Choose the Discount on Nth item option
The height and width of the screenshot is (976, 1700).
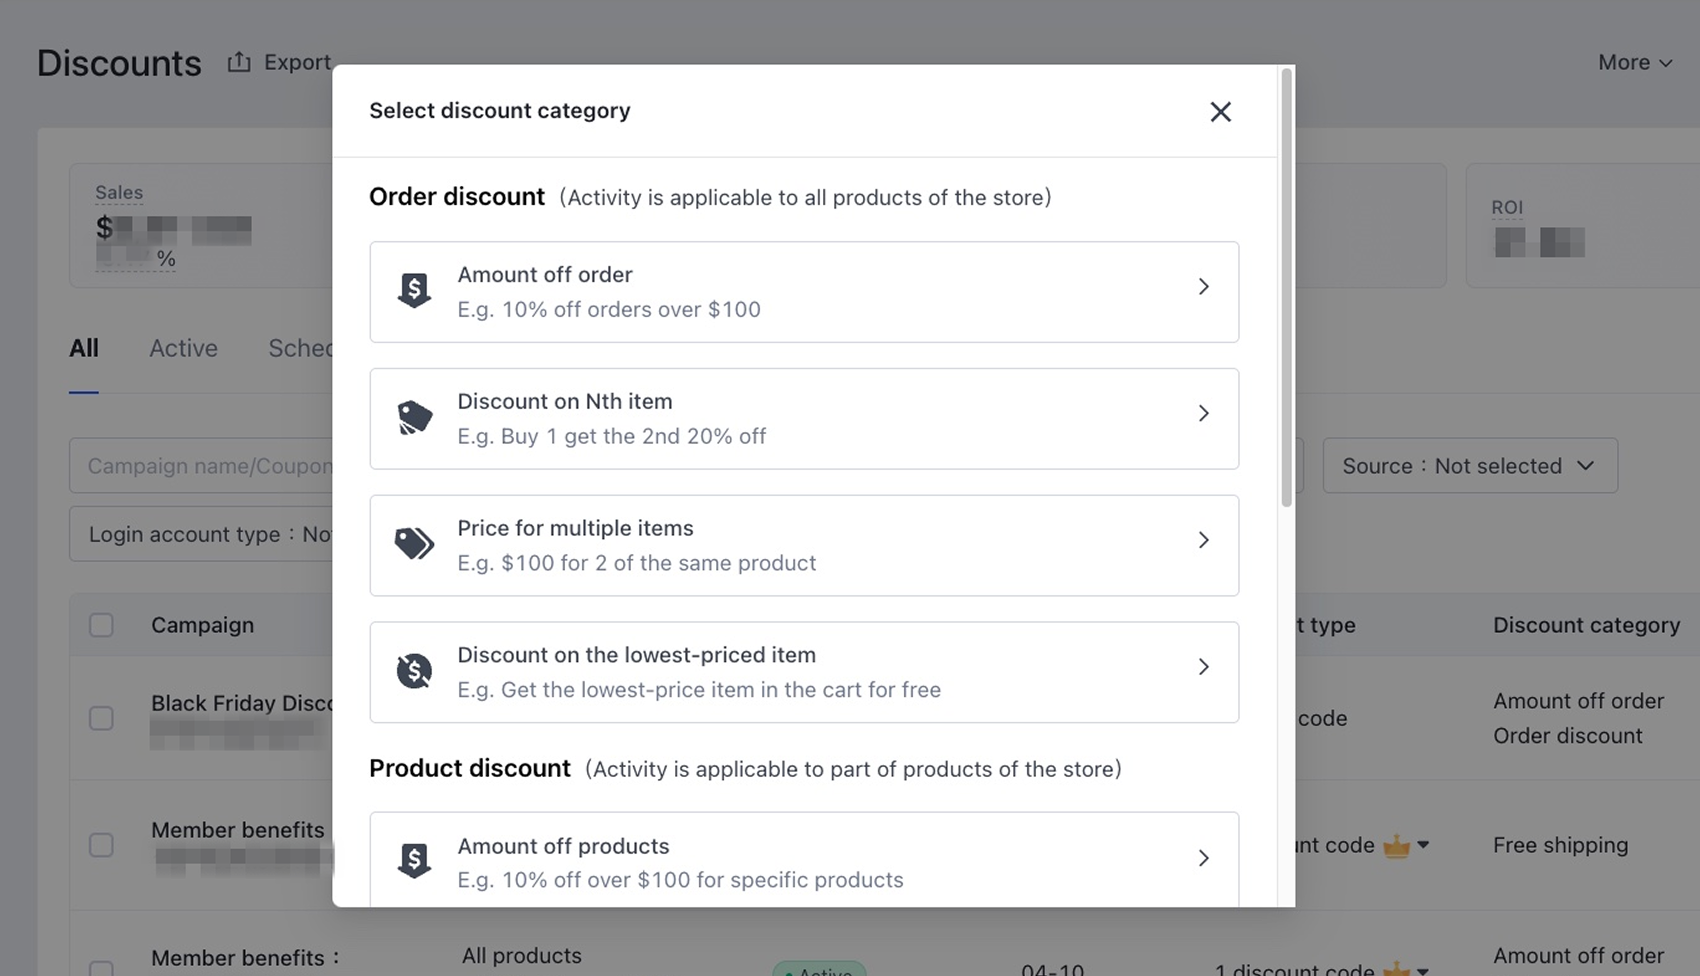point(803,418)
